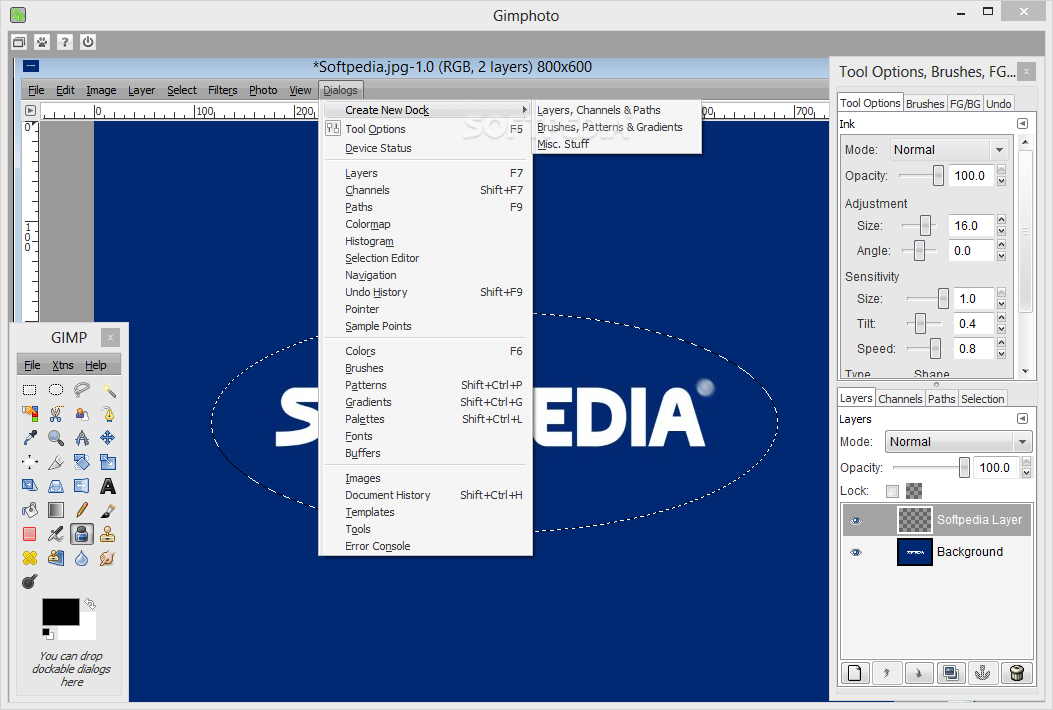Screen dimensions: 1053x710
Task: Open the Xtns menu in GIMP toolbox
Action: pyautogui.click(x=62, y=365)
